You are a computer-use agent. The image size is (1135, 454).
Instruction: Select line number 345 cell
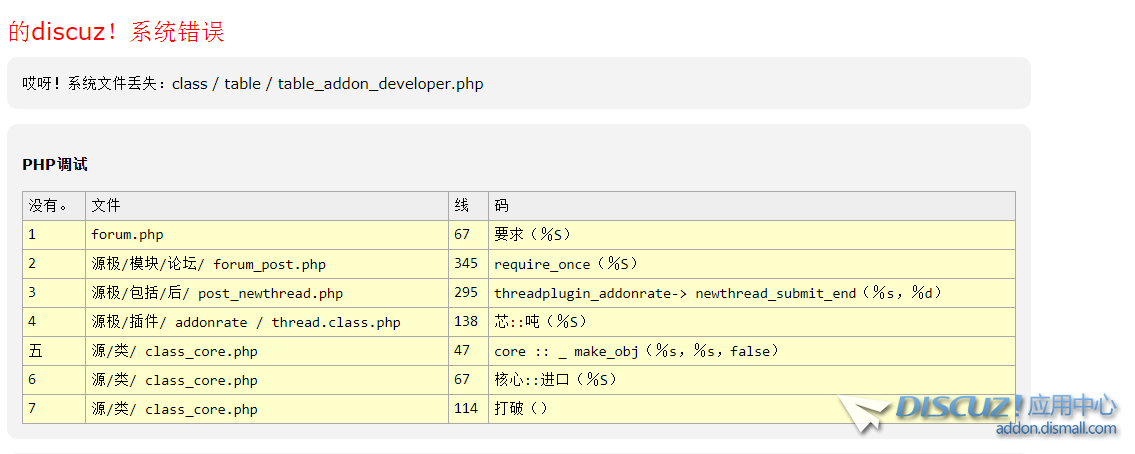tap(466, 264)
